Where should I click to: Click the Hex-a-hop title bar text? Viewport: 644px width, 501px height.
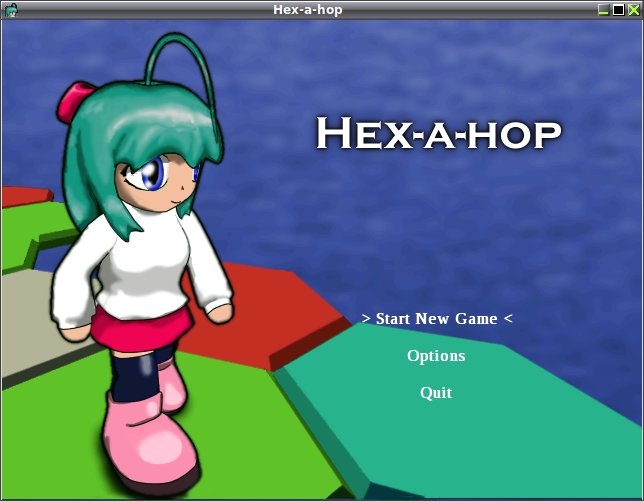point(308,9)
